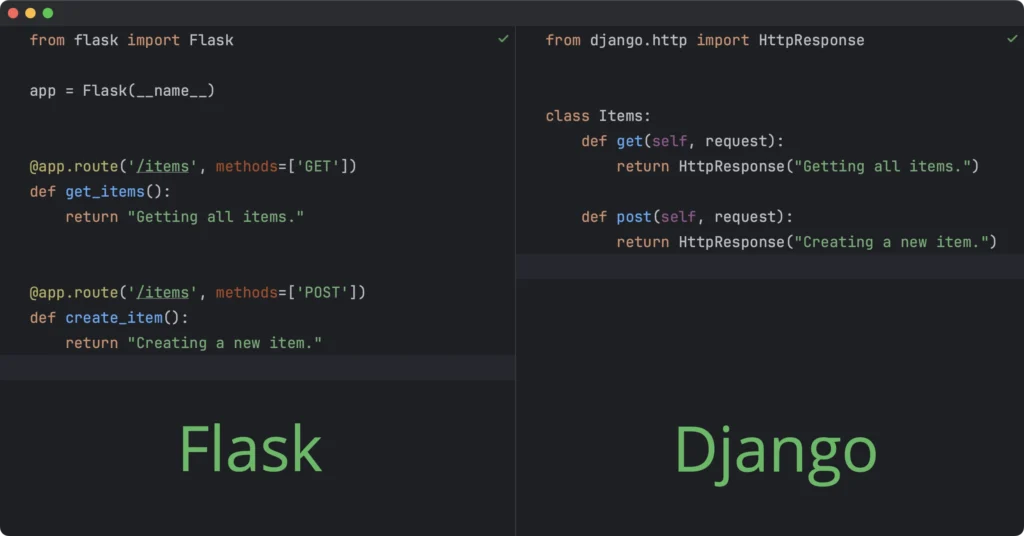Click the large green Django label
1024x536 pixels.
click(x=775, y=451)
